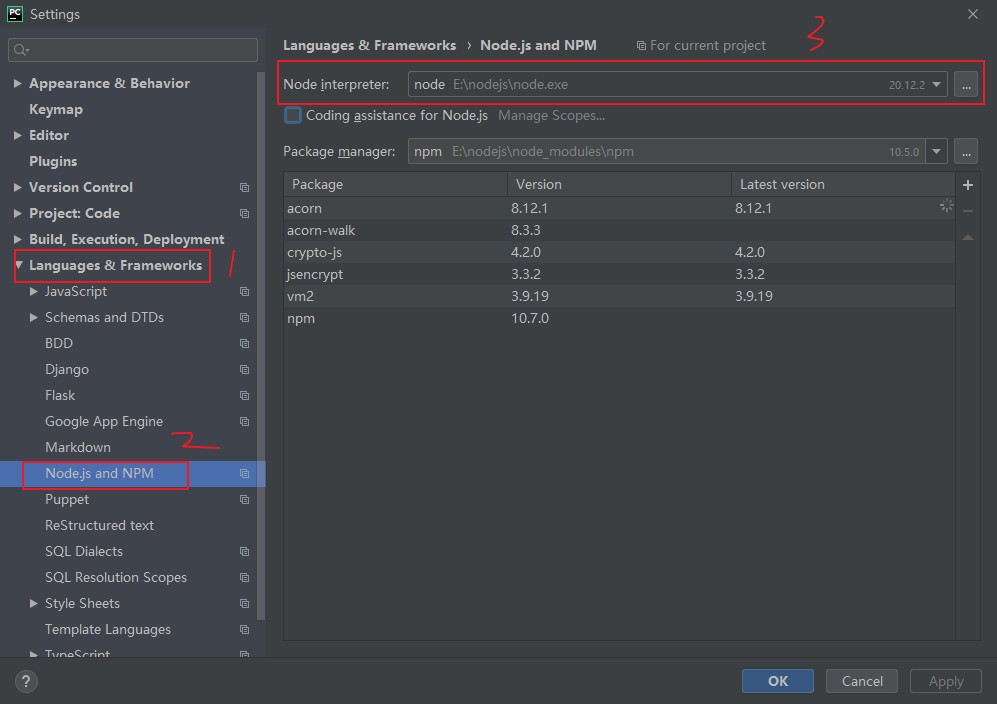The height and width of the screenshot is (704, 997).
Task: Click the Node interpreter path field
Action: [x=677, y=85]
